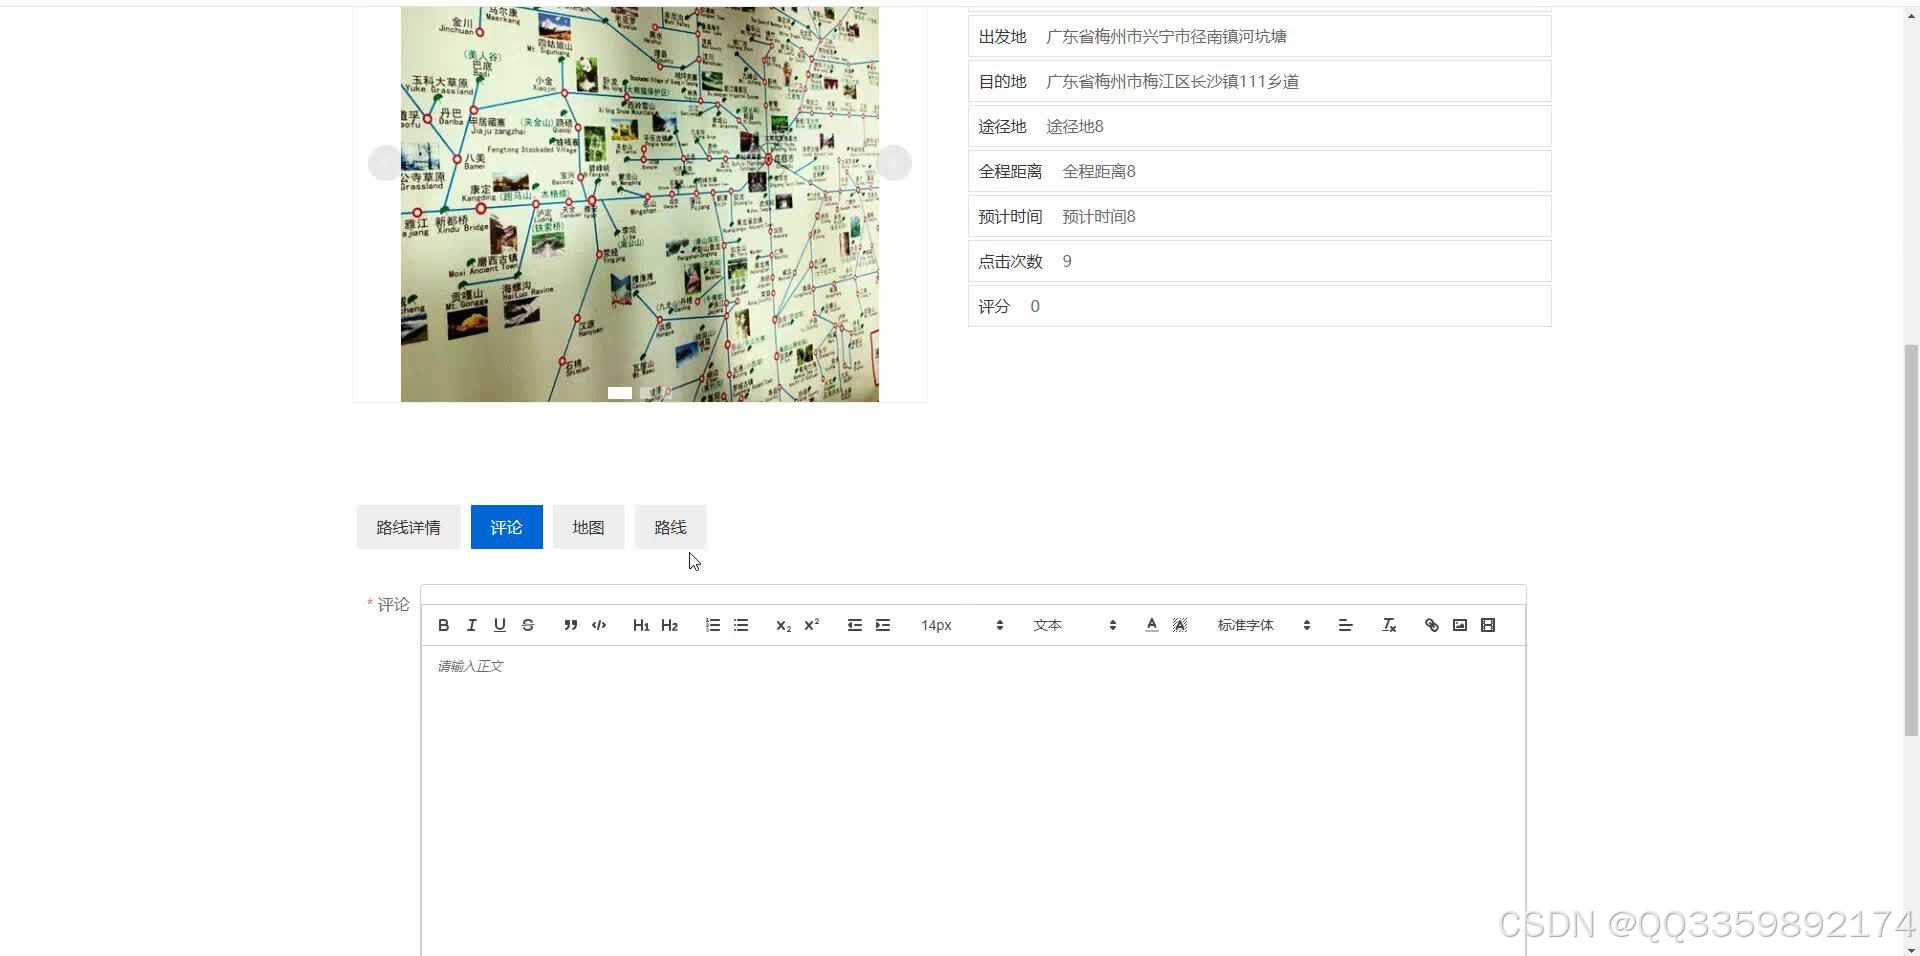Toggle italic formatting in editor toolbar
The image size is (1920, 956).
[x=471, y=625]
